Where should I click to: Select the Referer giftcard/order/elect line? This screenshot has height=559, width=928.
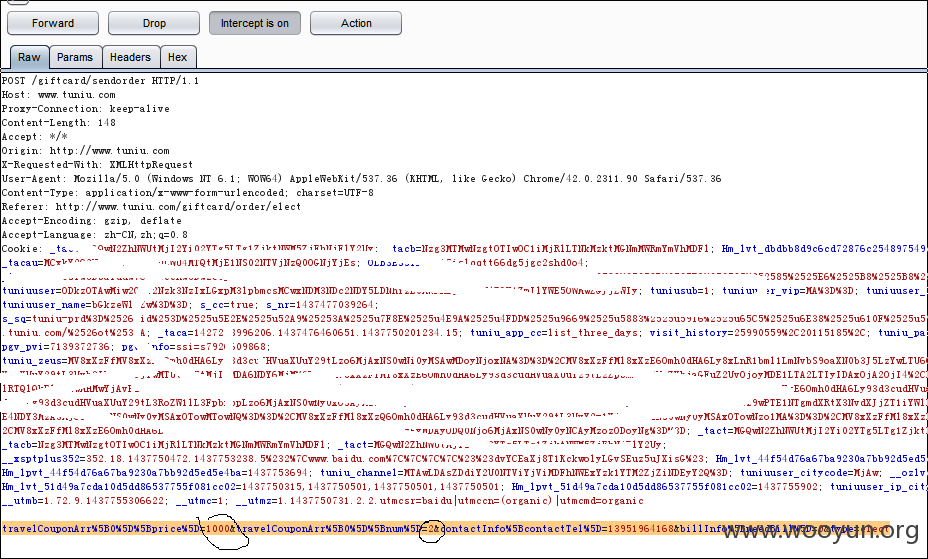click(152, 207)
